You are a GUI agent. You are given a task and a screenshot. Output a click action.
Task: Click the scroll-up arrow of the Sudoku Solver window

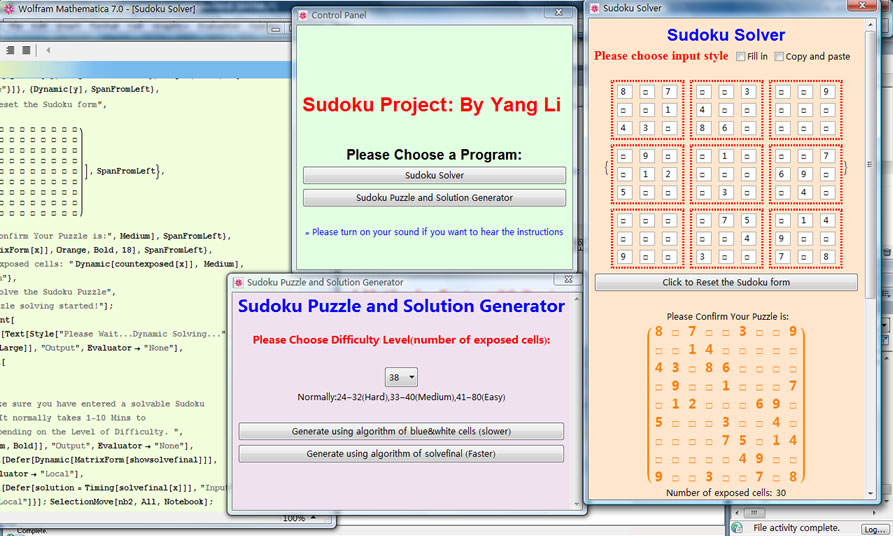coord(870,25)
